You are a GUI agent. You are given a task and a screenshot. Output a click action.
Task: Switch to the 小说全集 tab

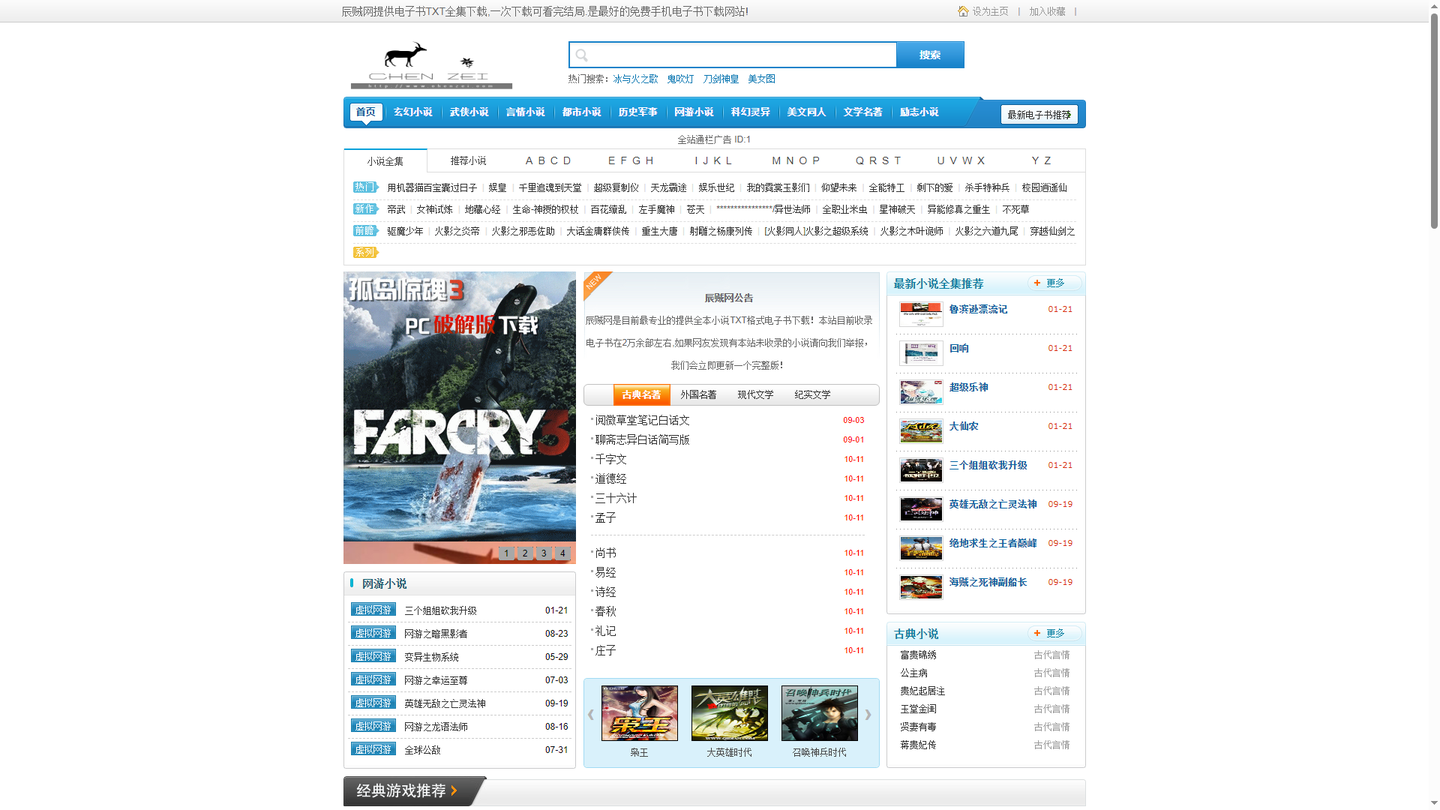point(385,161)
